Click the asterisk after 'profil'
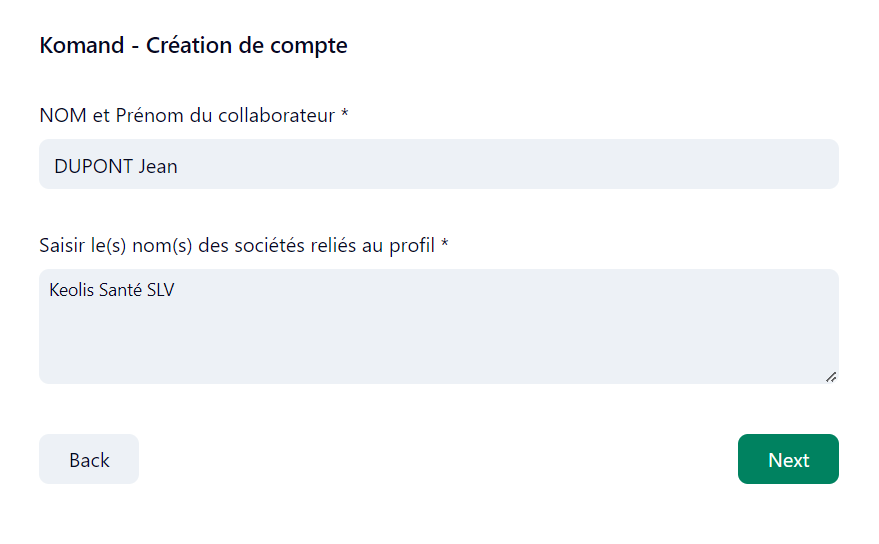 [445, 245]
